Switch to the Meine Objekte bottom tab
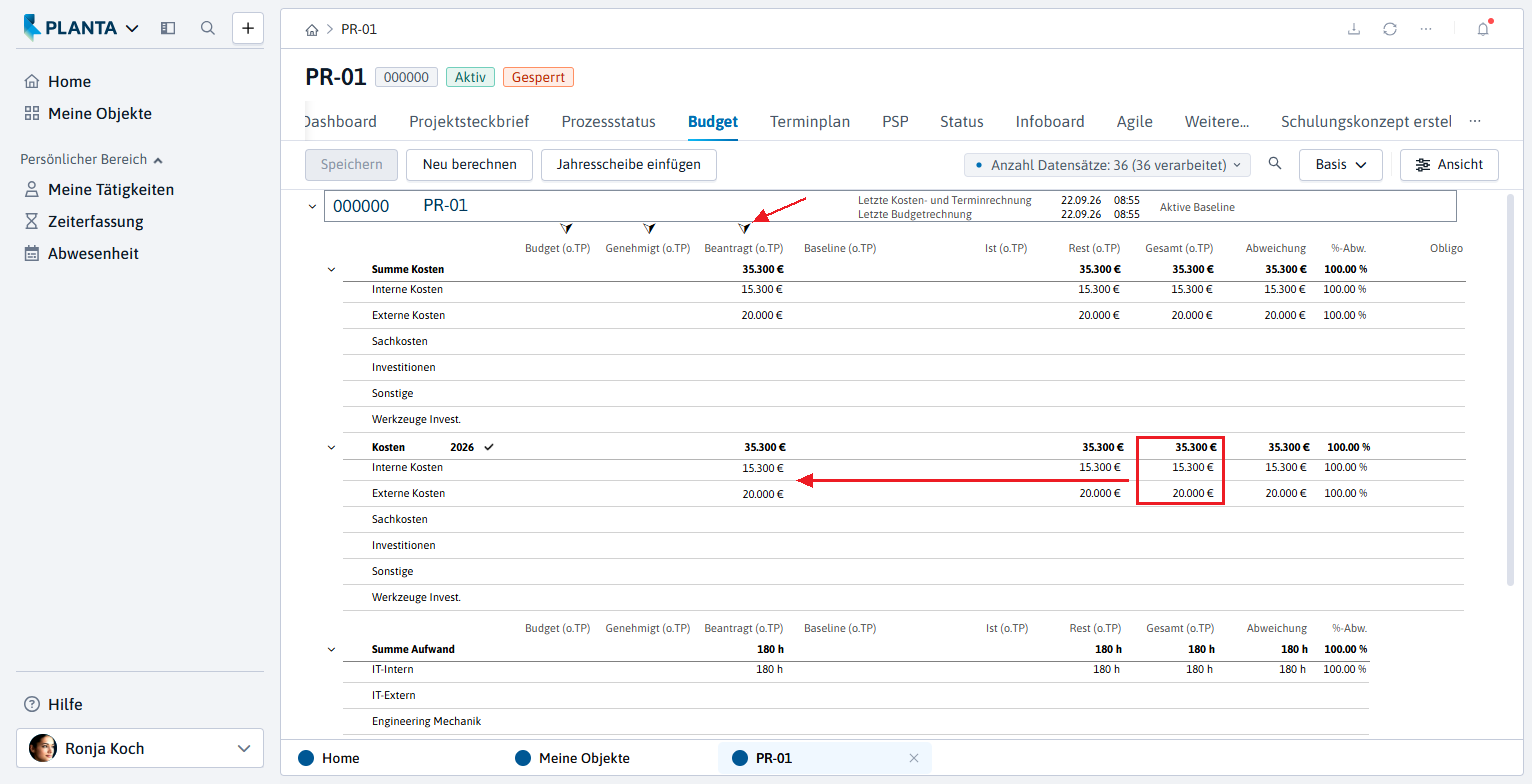 pos(573,758)
